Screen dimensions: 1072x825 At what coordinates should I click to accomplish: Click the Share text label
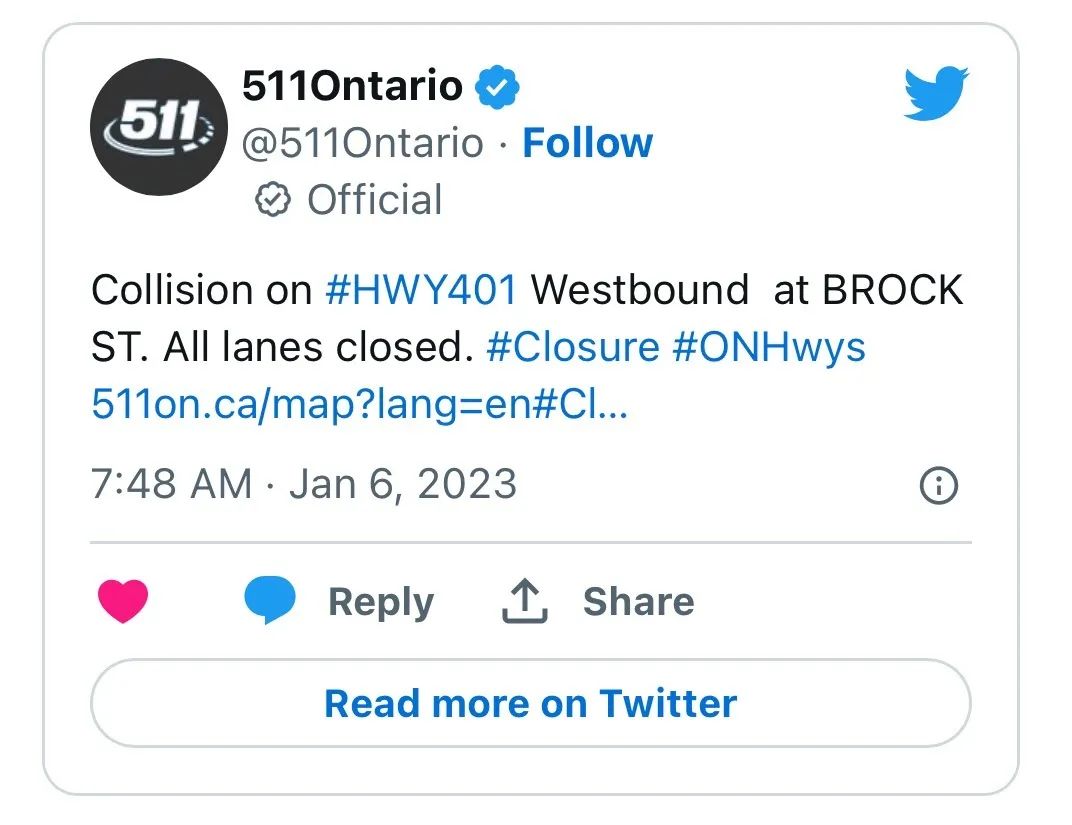(x=639, y=601)
